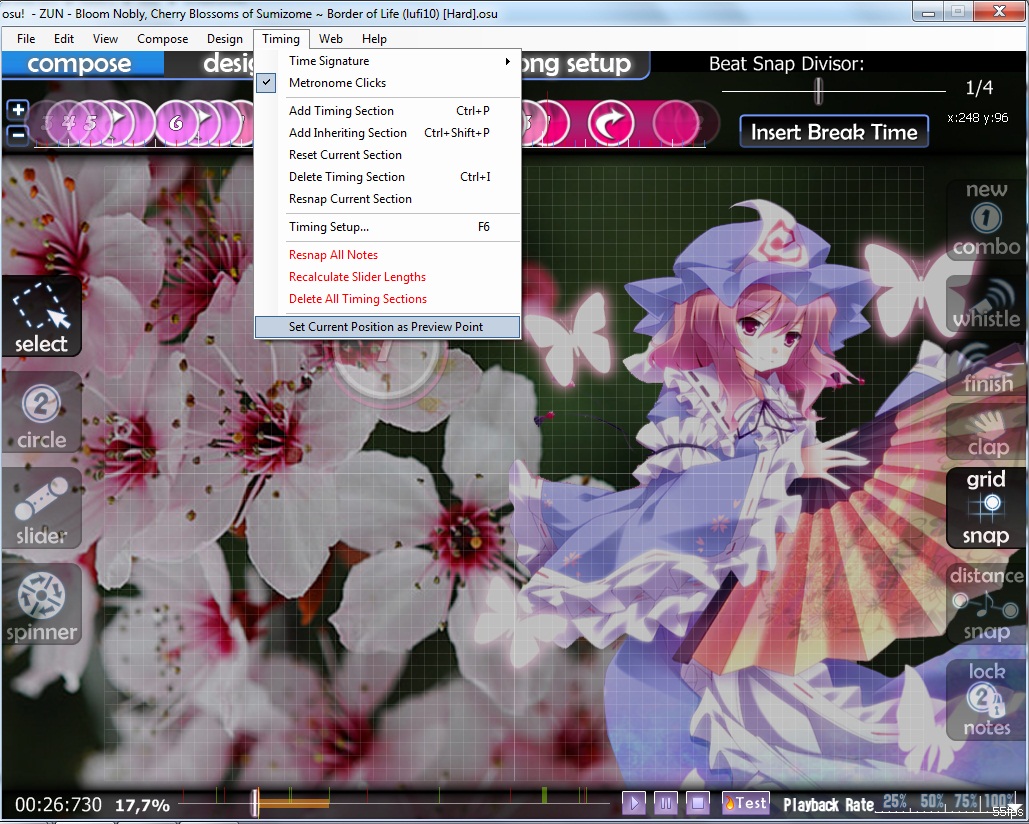
Task: Set playback rate to 25%
Action: click(895, 801)
